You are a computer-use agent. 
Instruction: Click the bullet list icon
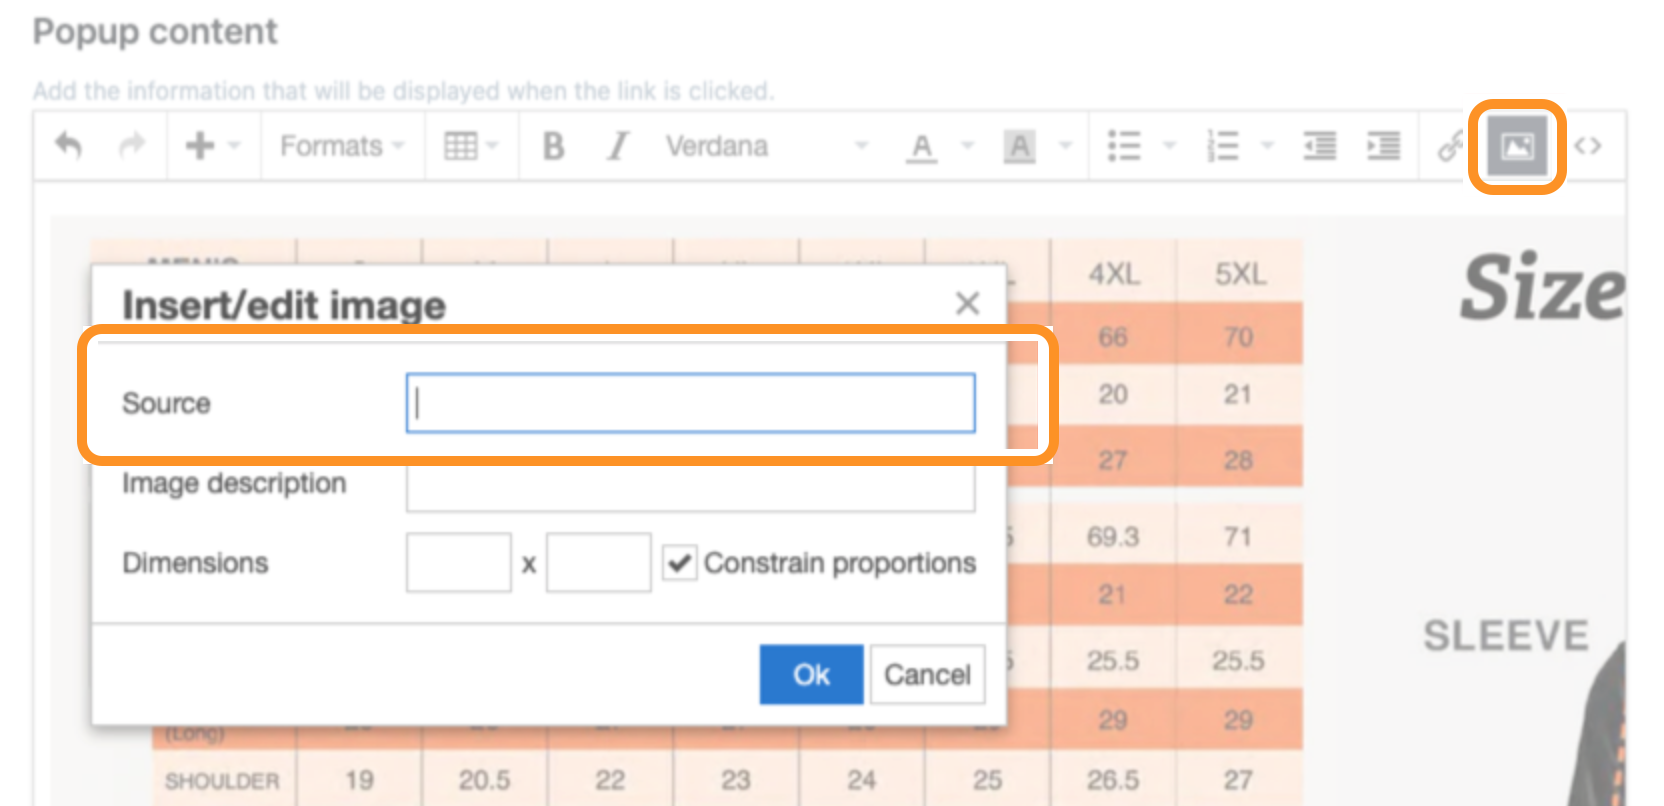(1124, 146)
